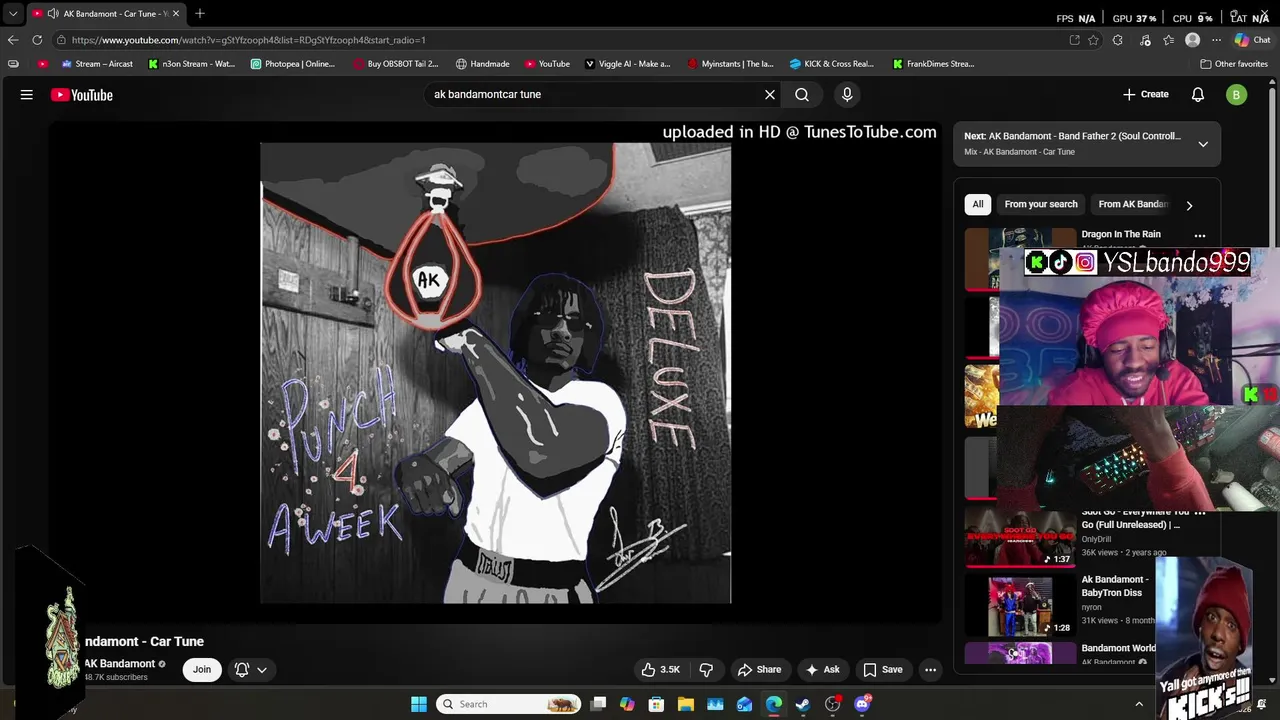Open page in app icon in address bar
The width and height of the screenshot is (1280, 720).
pos(1074,40)
